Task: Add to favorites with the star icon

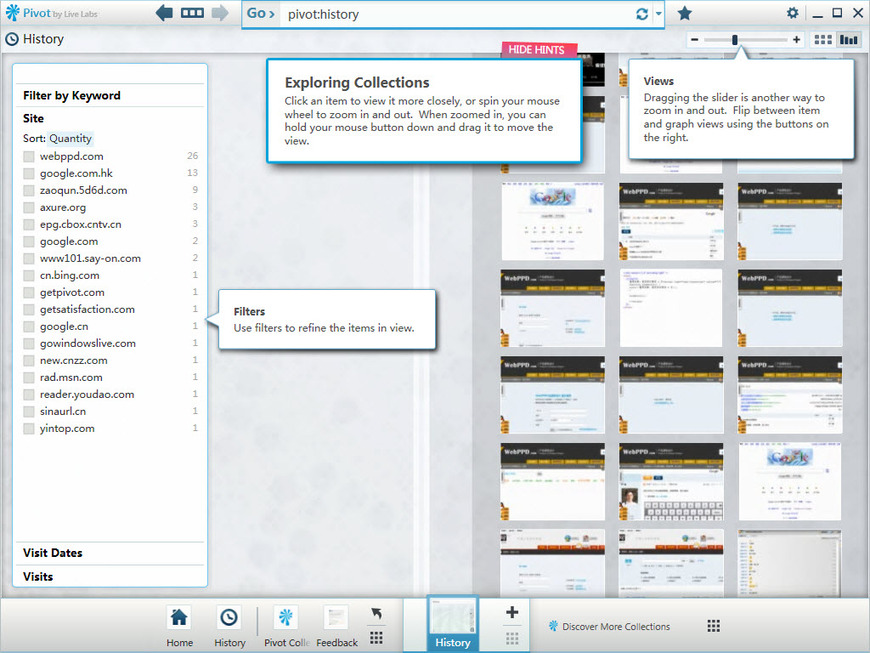Action: point(685,13)
